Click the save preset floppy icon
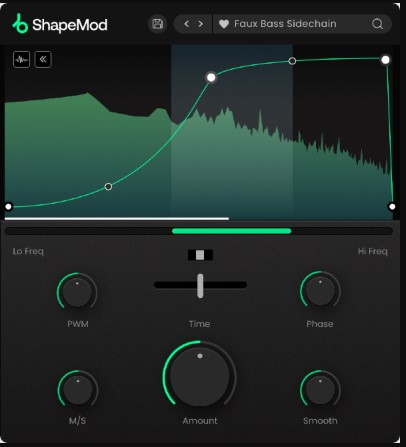 [157, 24]
